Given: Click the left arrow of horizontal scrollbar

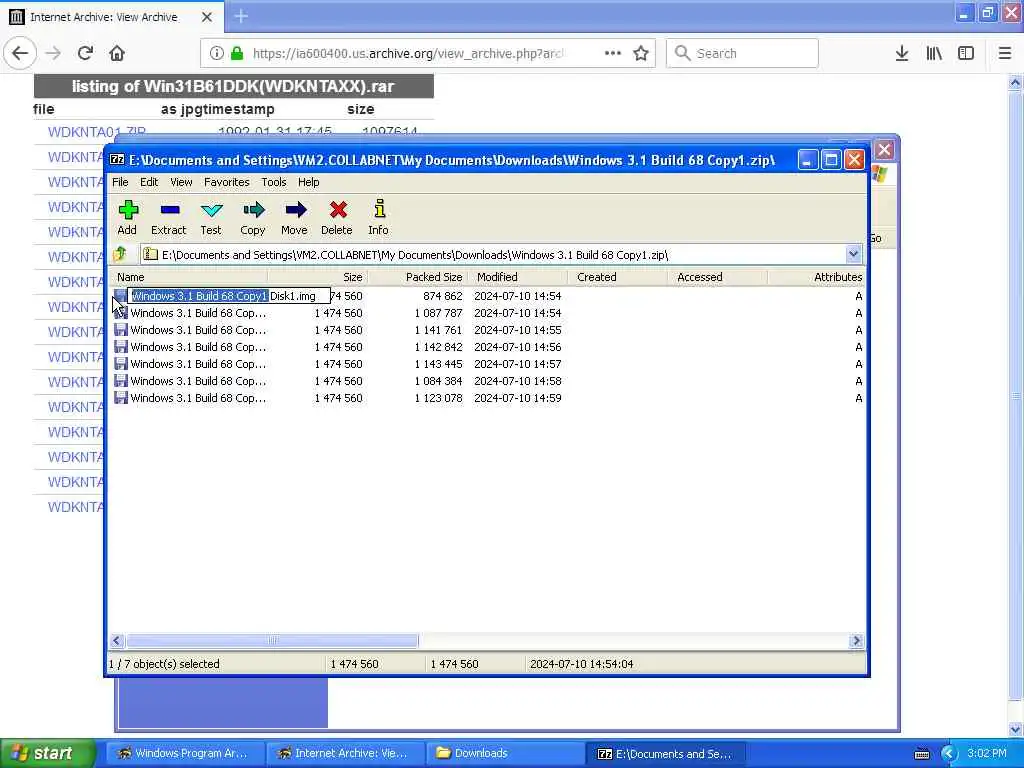Looking at the screenshot, I should coord(117,641).
